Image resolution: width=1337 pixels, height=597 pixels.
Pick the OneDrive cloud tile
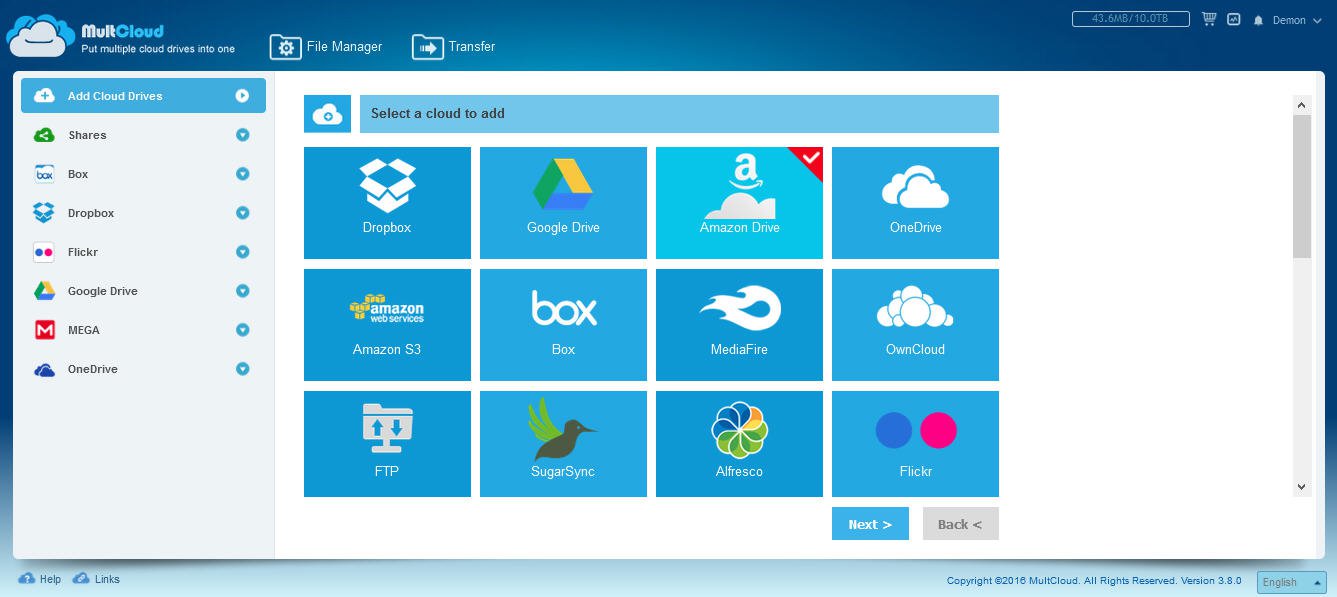point(915,203)
